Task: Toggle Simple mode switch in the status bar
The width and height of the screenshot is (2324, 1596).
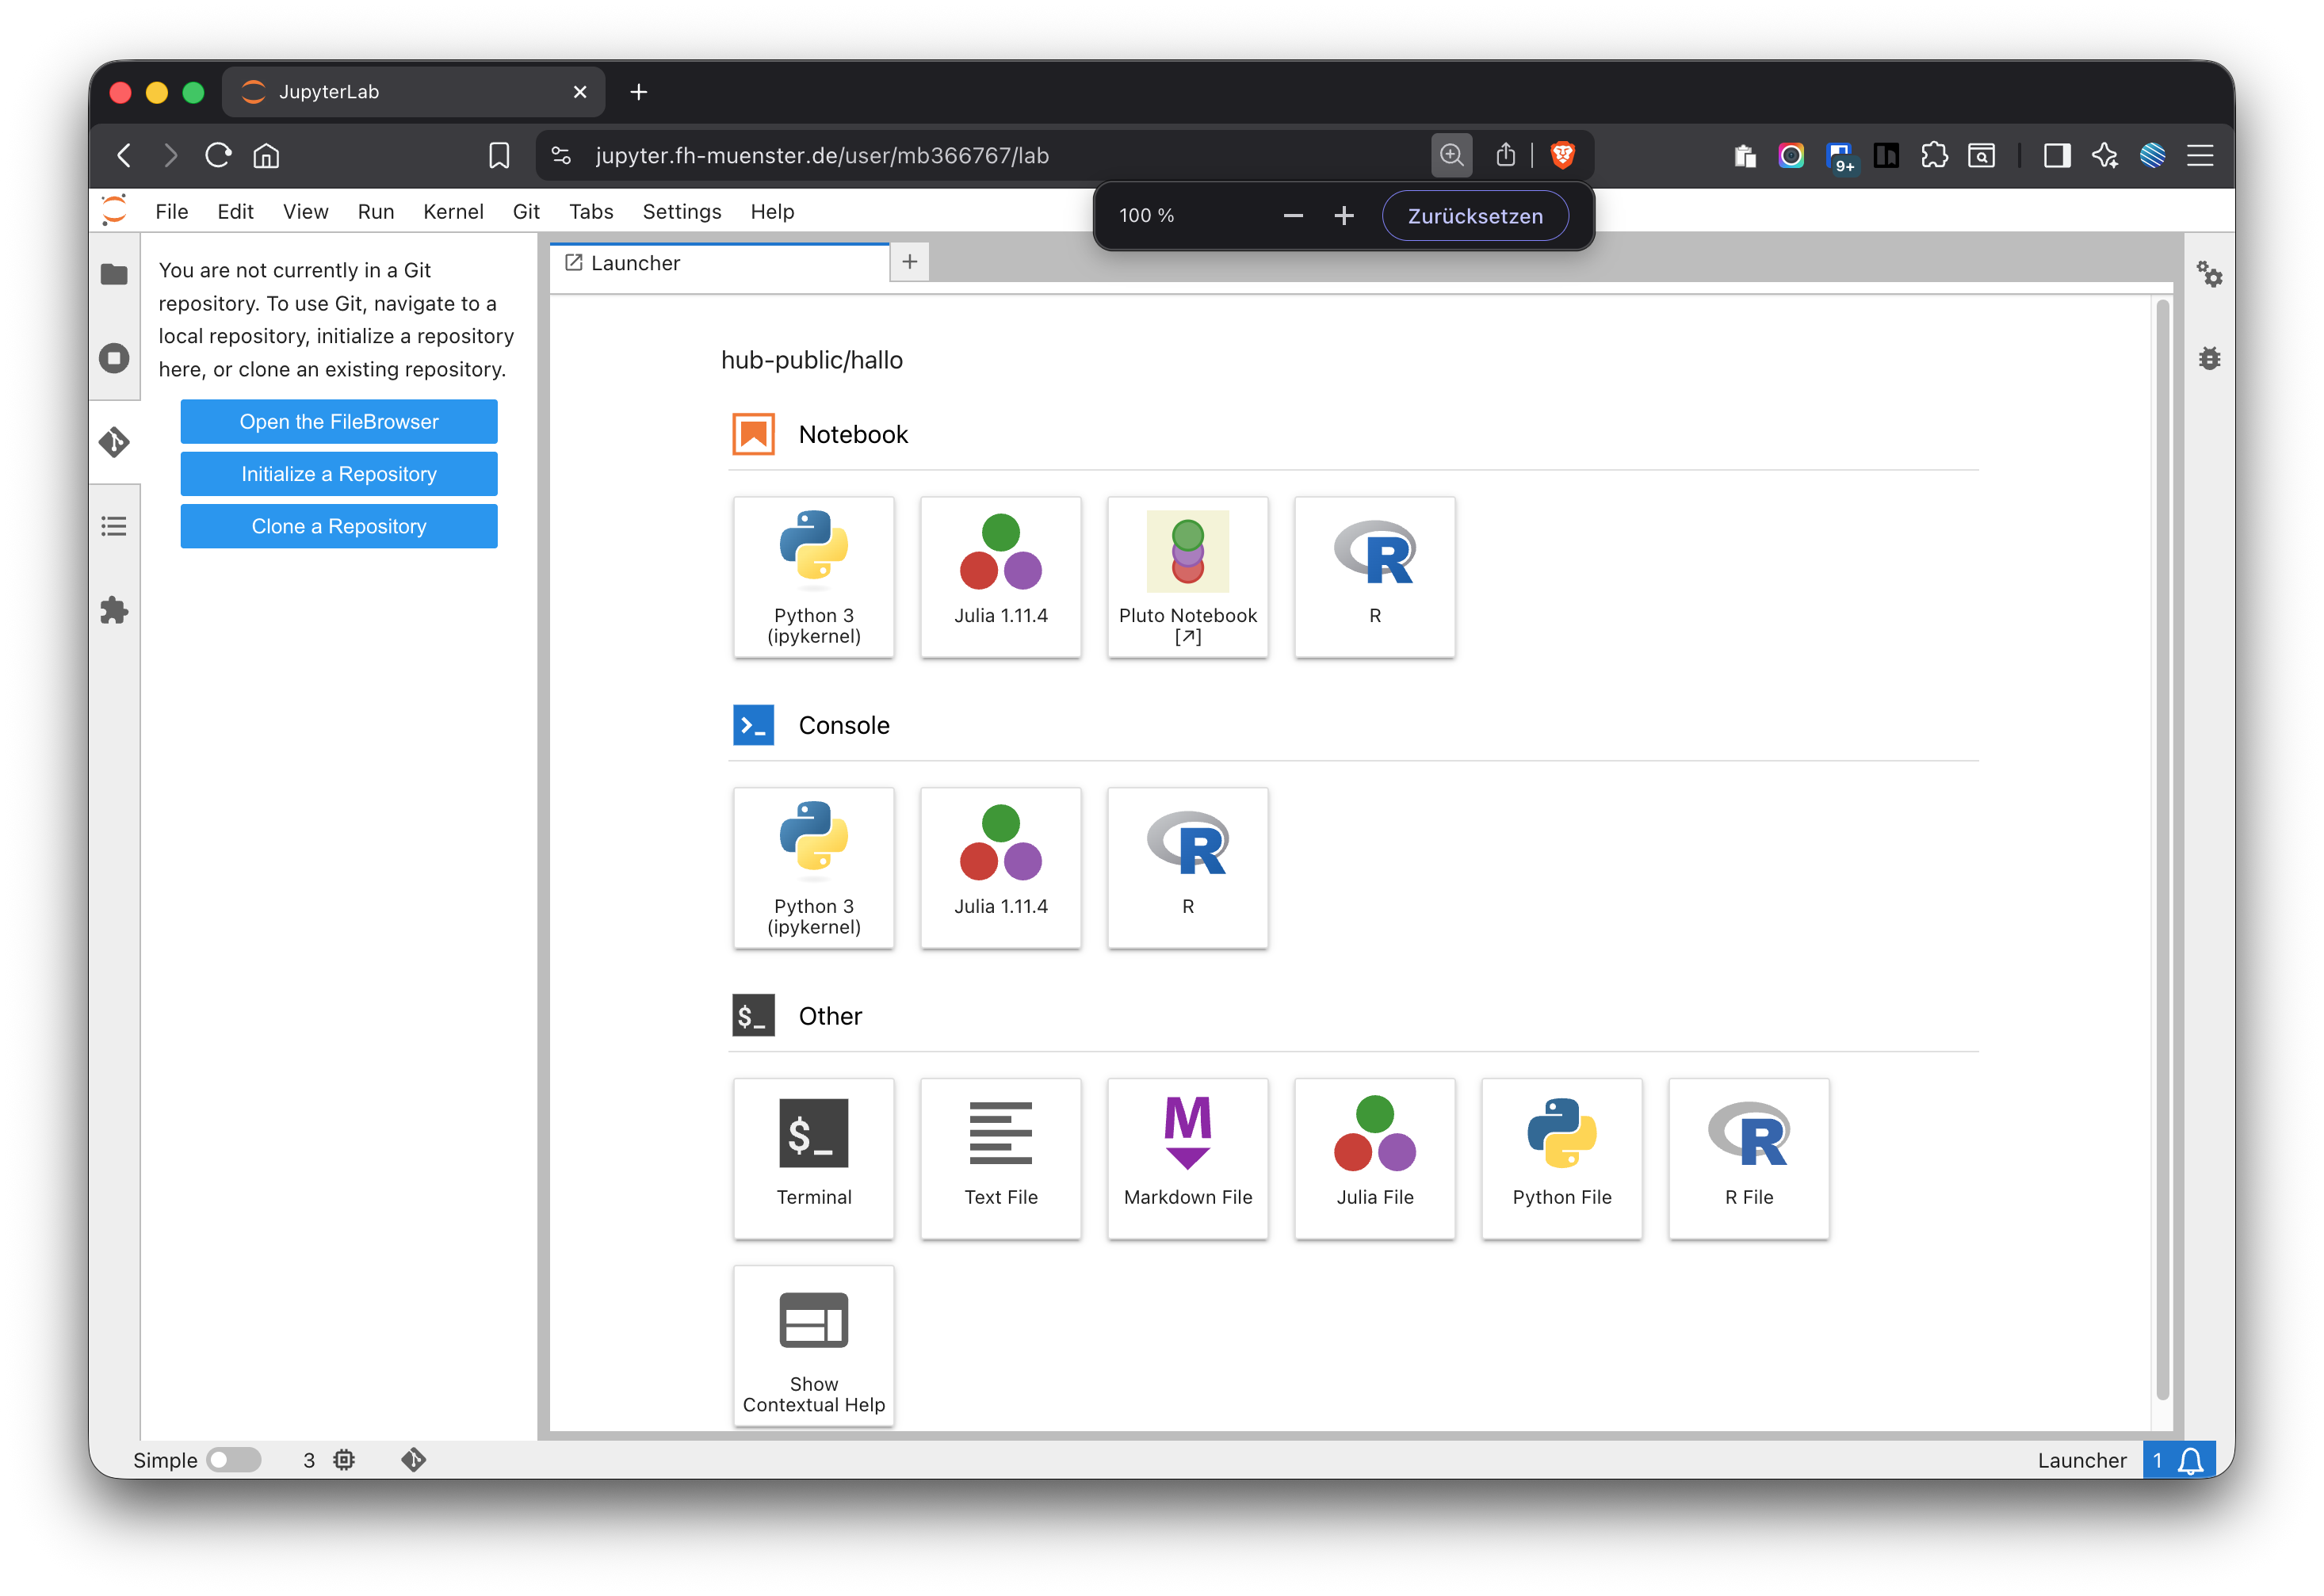Action: (x=233, y=1460)
